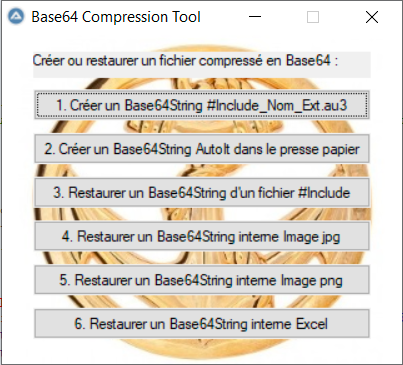Click button 4 Restaurer Base64String interne Image jpg
This screenshot has width=403, height=365.
[x=202, y=236]
